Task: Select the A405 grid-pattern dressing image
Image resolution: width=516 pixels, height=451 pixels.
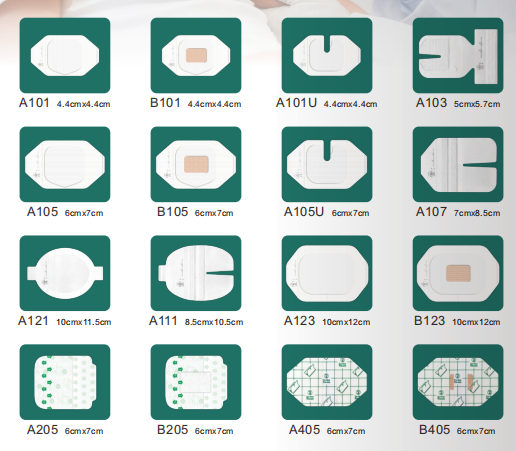Action: pyautogui.click(x=327, y=382)
